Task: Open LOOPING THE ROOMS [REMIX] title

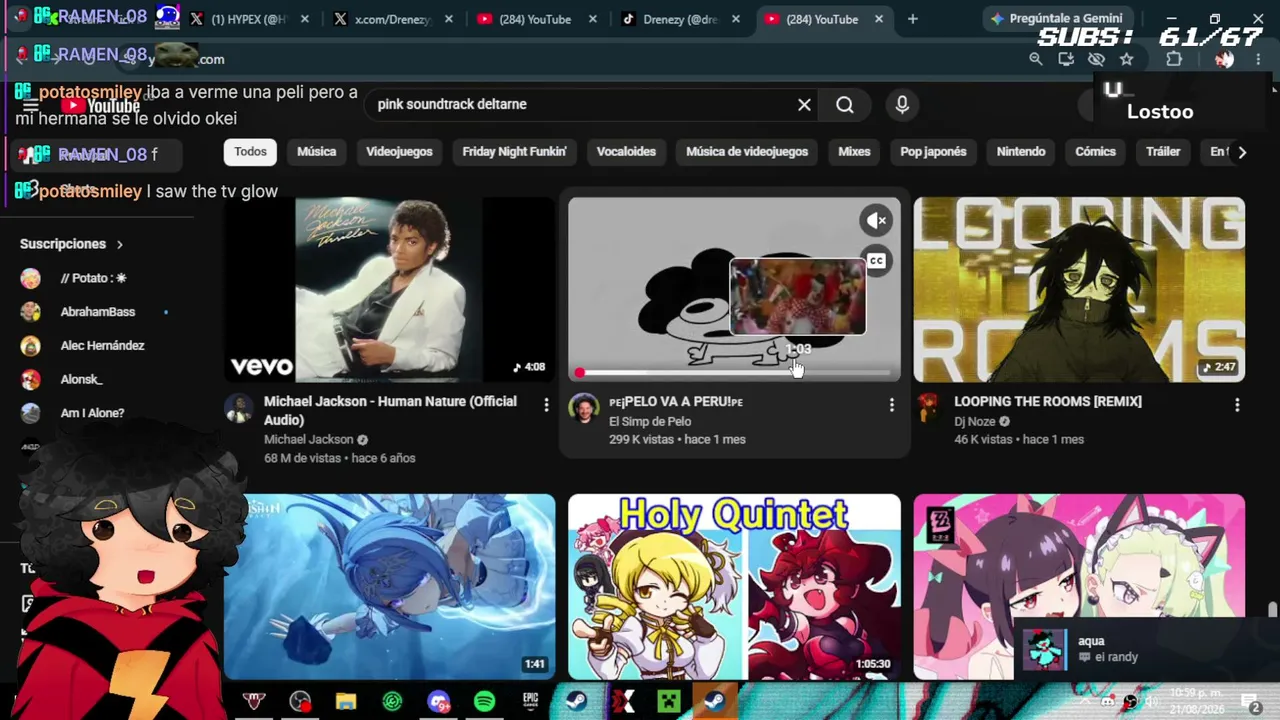Action: click(x=1048, y=402)
